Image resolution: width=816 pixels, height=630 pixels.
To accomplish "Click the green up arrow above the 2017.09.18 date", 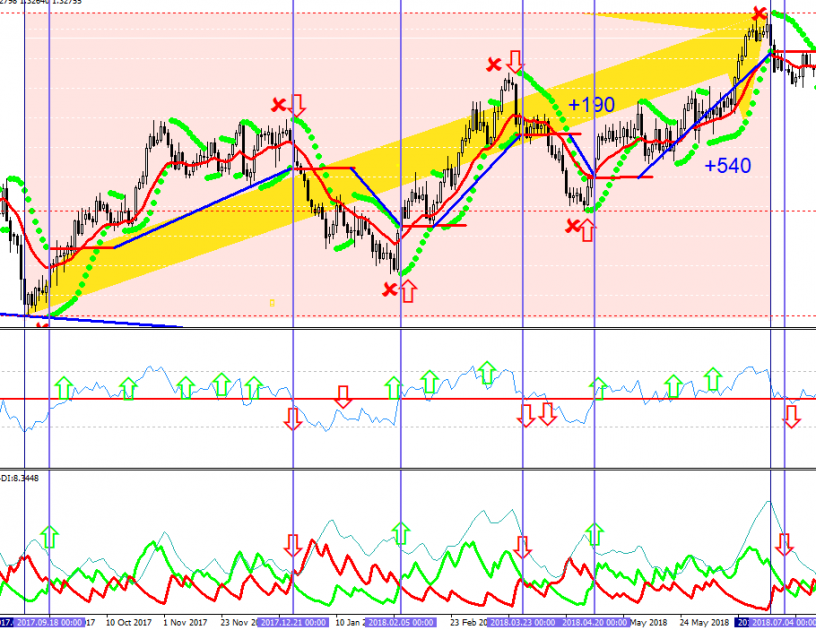I will pos(49,536).
